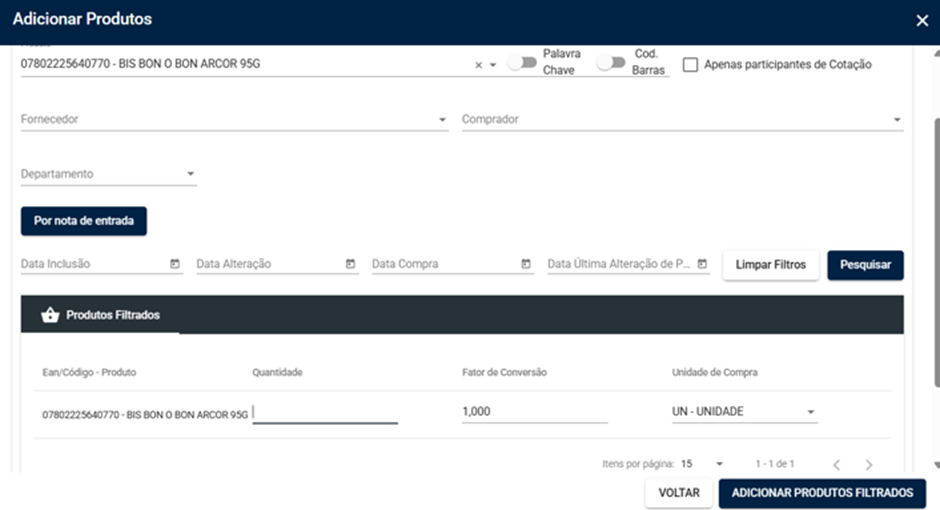Image resolution: width=940 pixels, height=510 pixels.
Task: Go to previous page arrow
Action: tap(837, 464)
